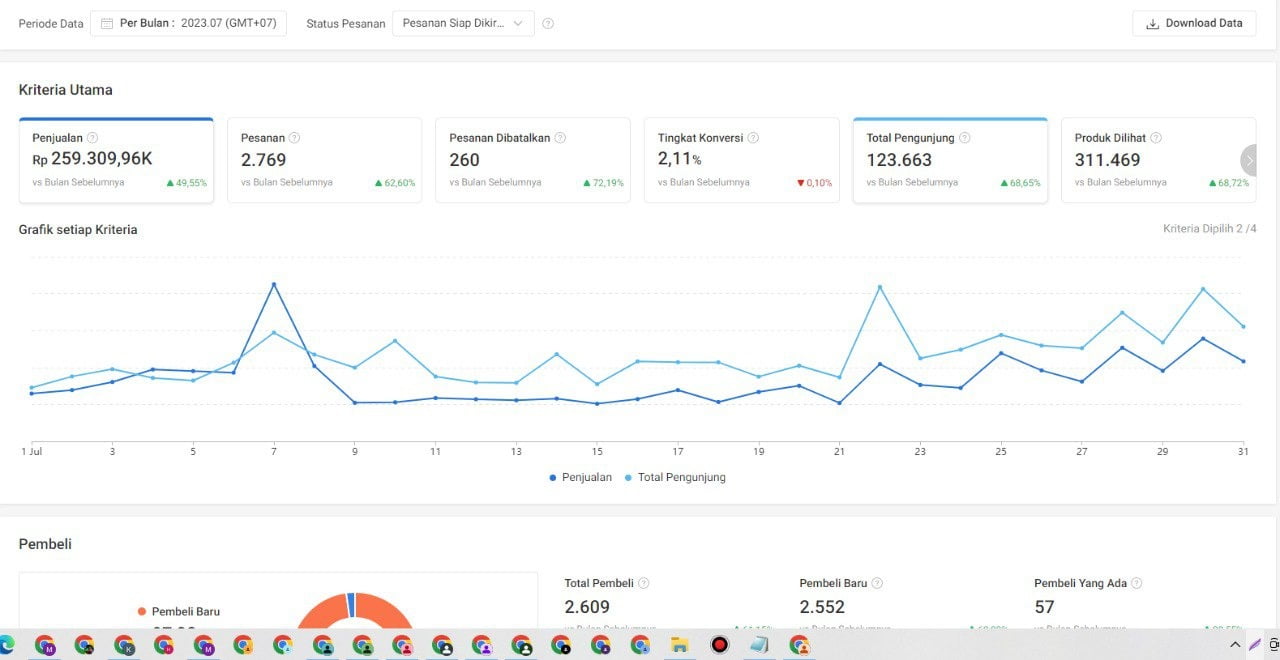Click Total Pengunjung data point on 30 Jul

coord(1203,289)
